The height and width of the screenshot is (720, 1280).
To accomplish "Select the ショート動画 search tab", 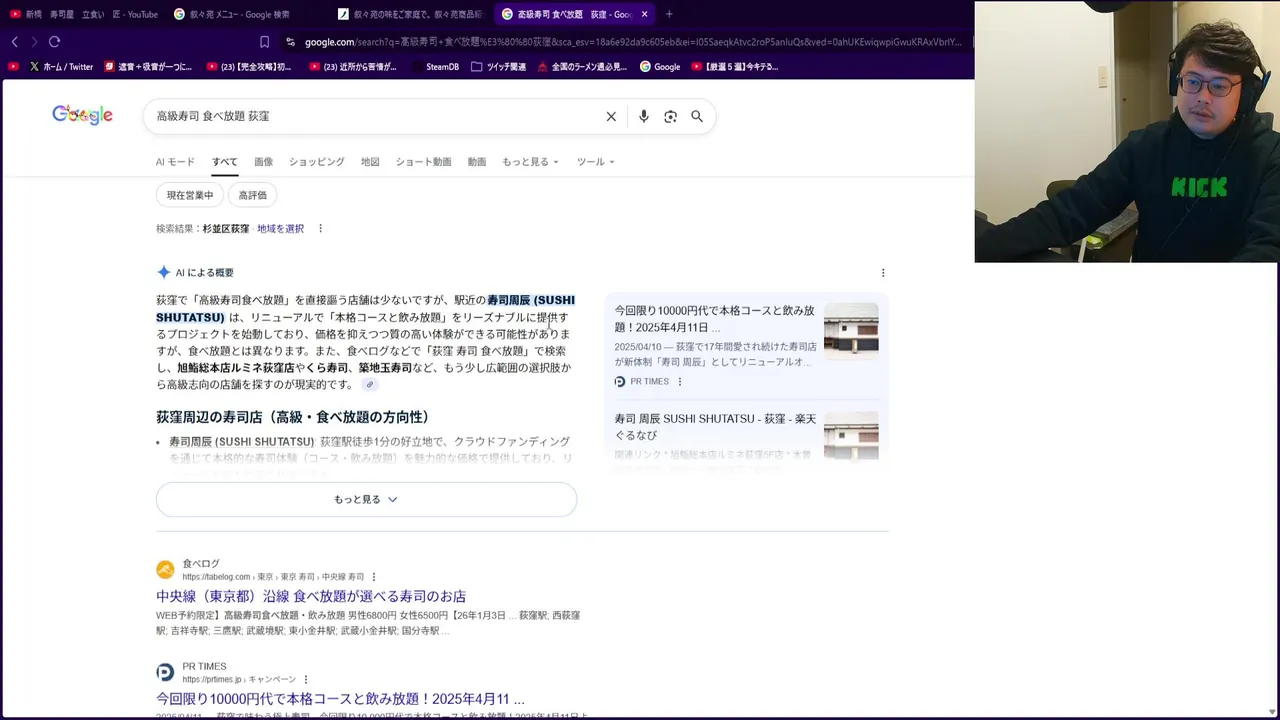I will coord(423,162).
